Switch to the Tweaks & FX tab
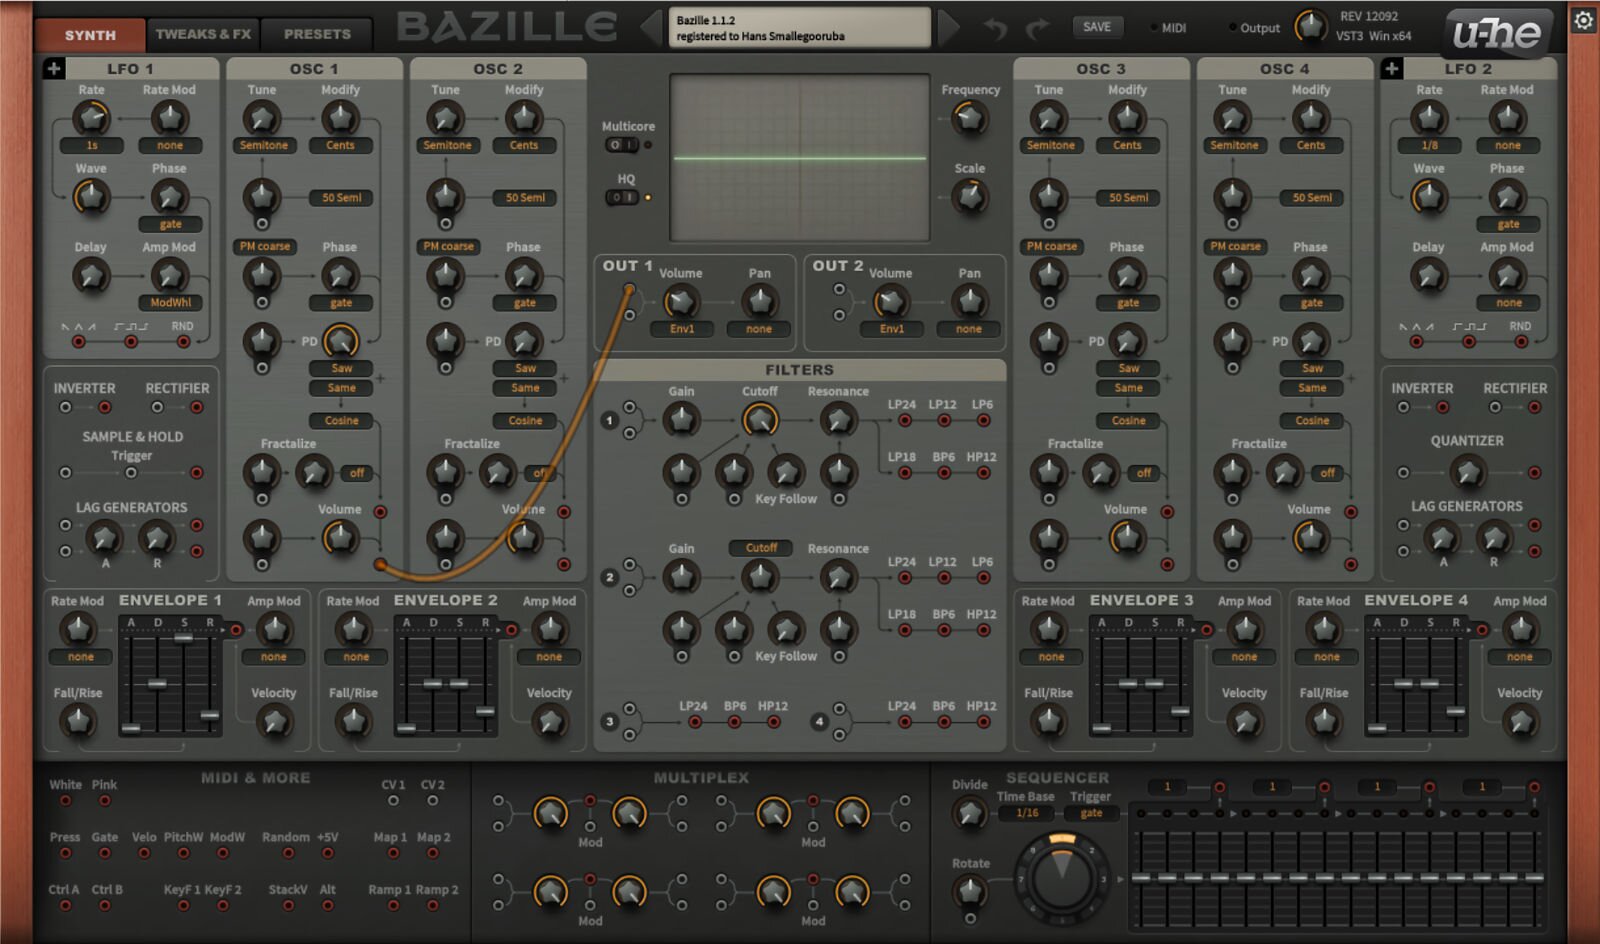The width and height of the screenshot is (1600, 944). tap(203, 34)
